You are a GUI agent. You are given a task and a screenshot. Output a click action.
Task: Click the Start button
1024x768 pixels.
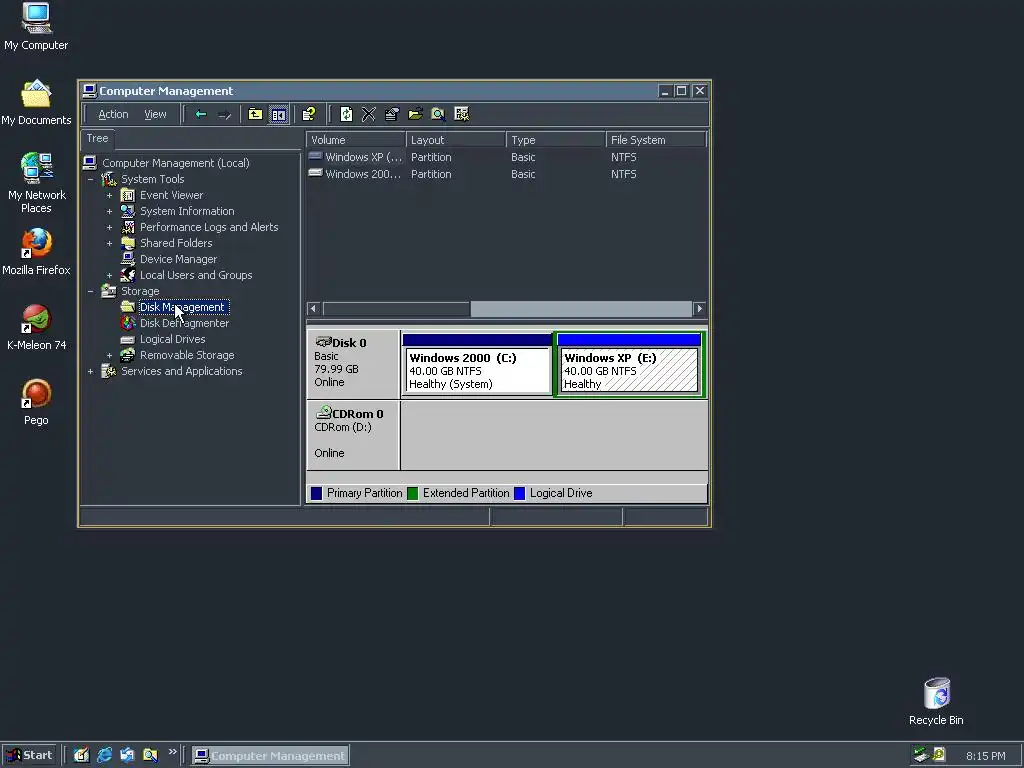coord(28,756)
